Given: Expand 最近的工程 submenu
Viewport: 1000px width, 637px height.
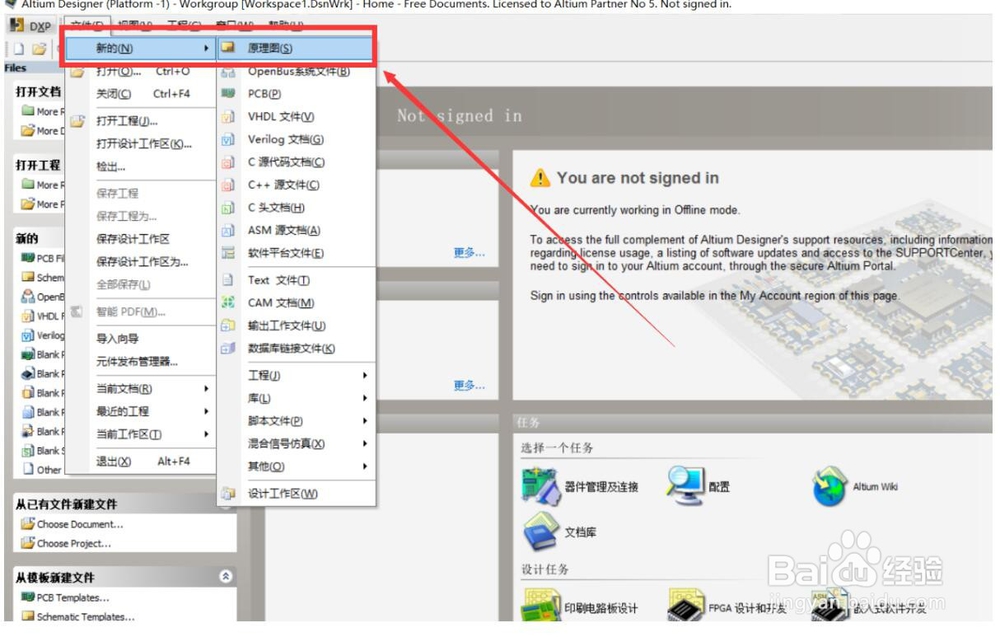Looking at the screenshot, I should pyautogui.click(x=140, y=411).
